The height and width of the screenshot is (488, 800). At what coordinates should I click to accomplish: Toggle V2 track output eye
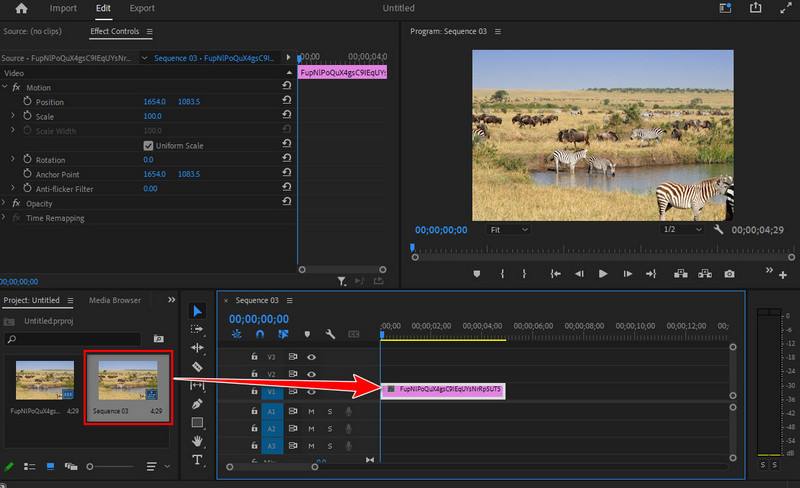click(311, 374)
